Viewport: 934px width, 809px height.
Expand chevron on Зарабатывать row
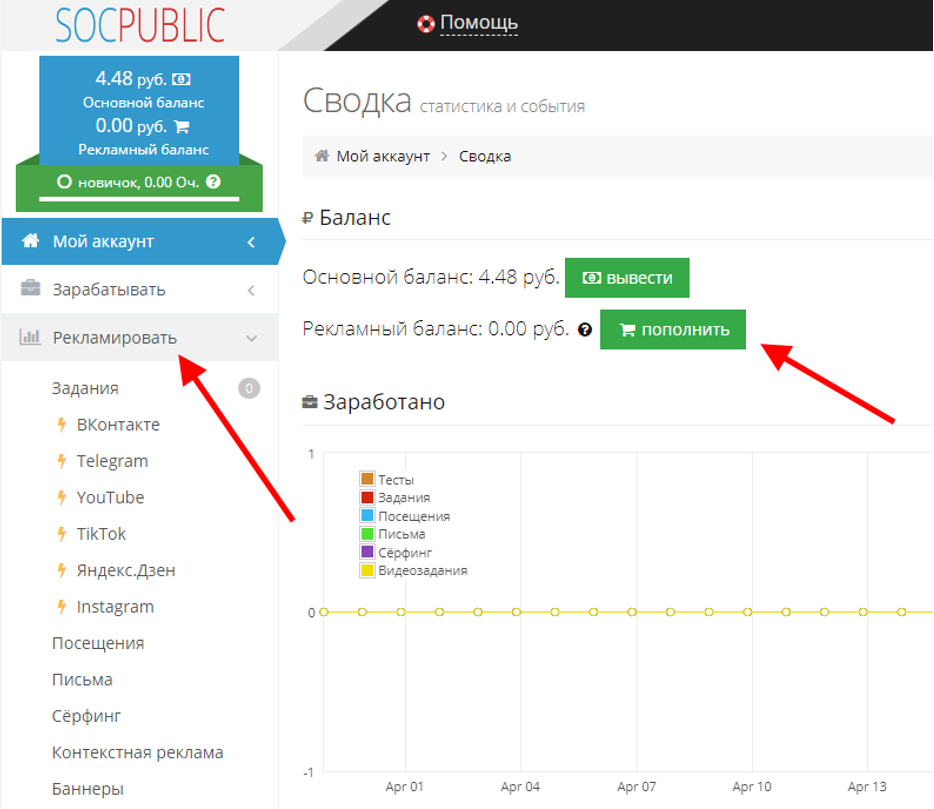tap(251, 290)
